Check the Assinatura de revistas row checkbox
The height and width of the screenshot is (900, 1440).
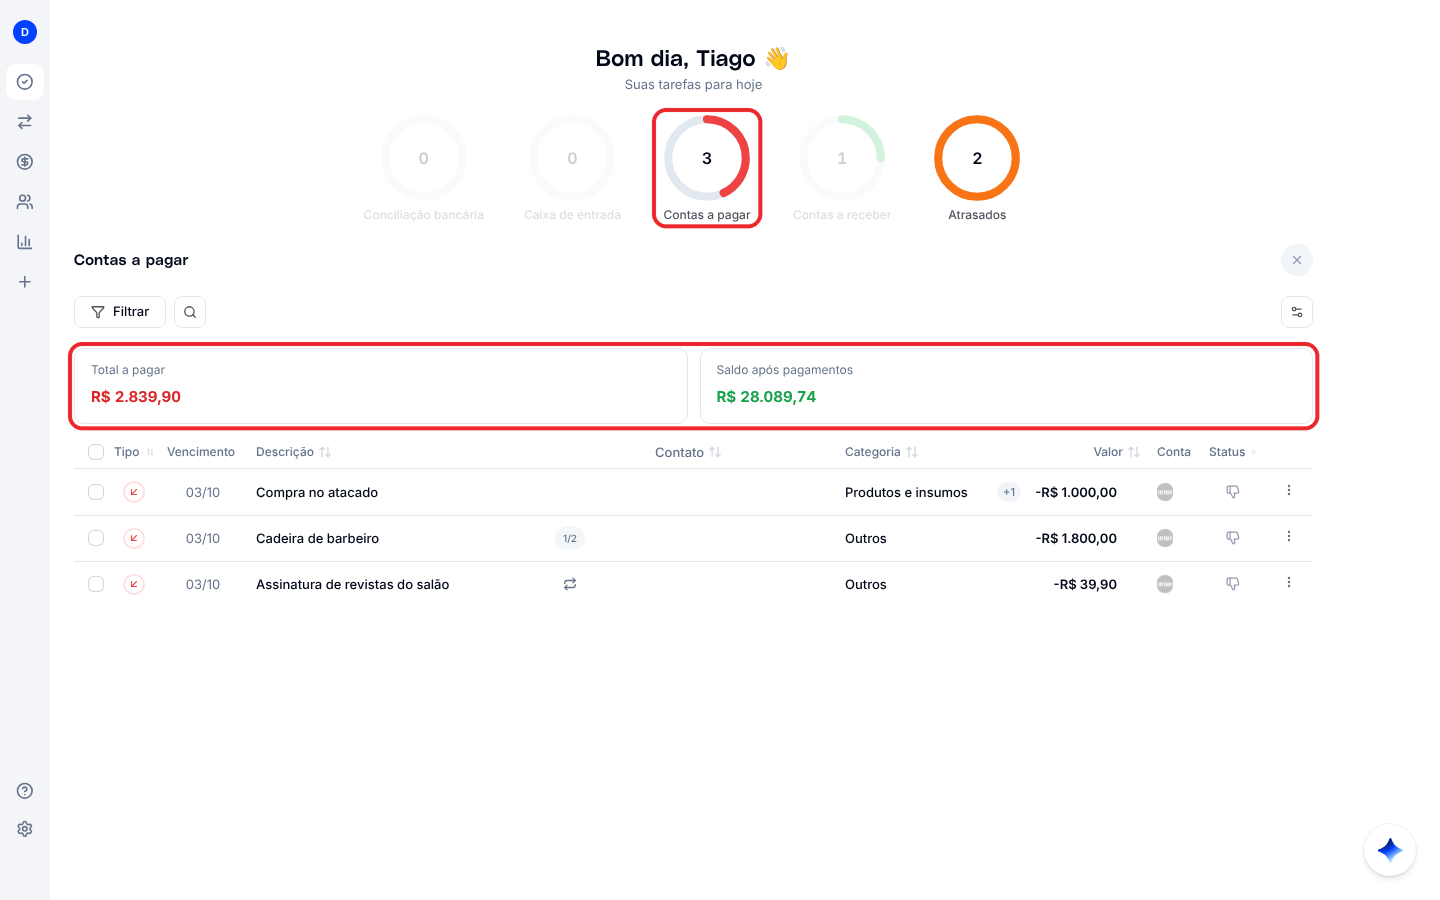coord(96,584)
